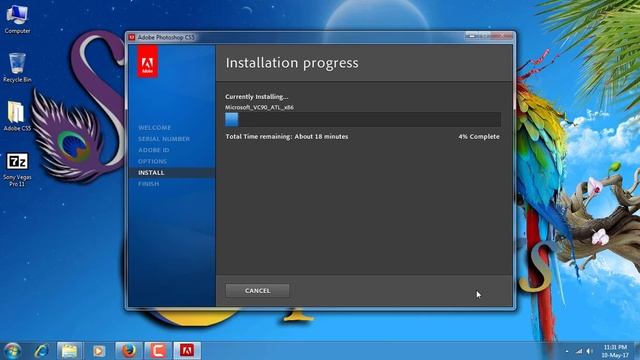The width and height of the screenshot is (640, 360).
Task: Open the network status tray icon
Action: point(579,351)
